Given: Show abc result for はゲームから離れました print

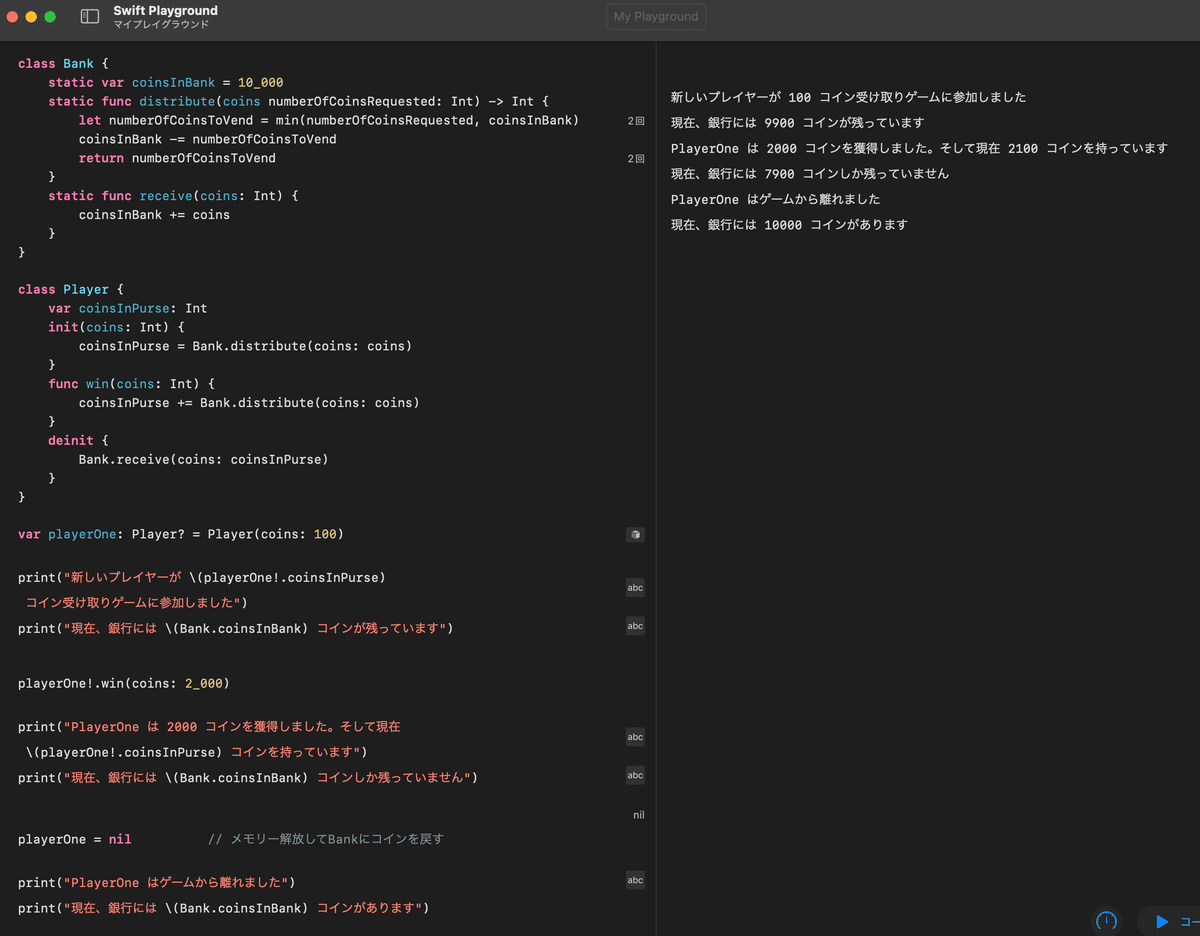Looking at the screenshot, I should tap(635, 880).
